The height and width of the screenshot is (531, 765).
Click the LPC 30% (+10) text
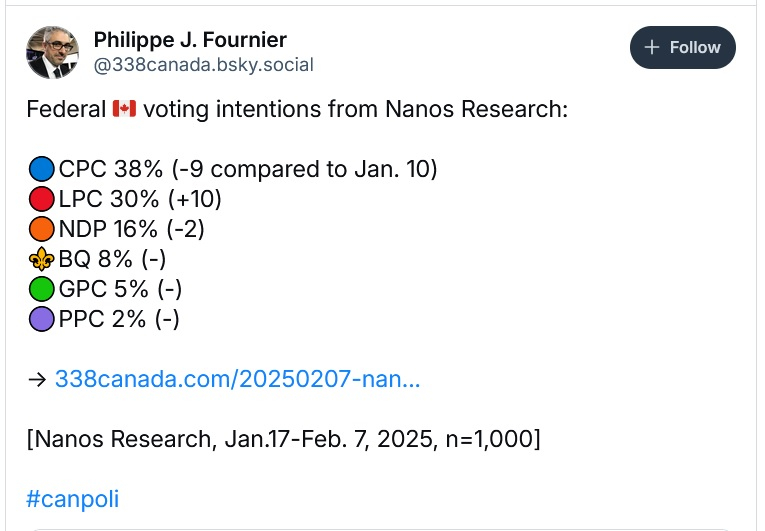[140, 199]
